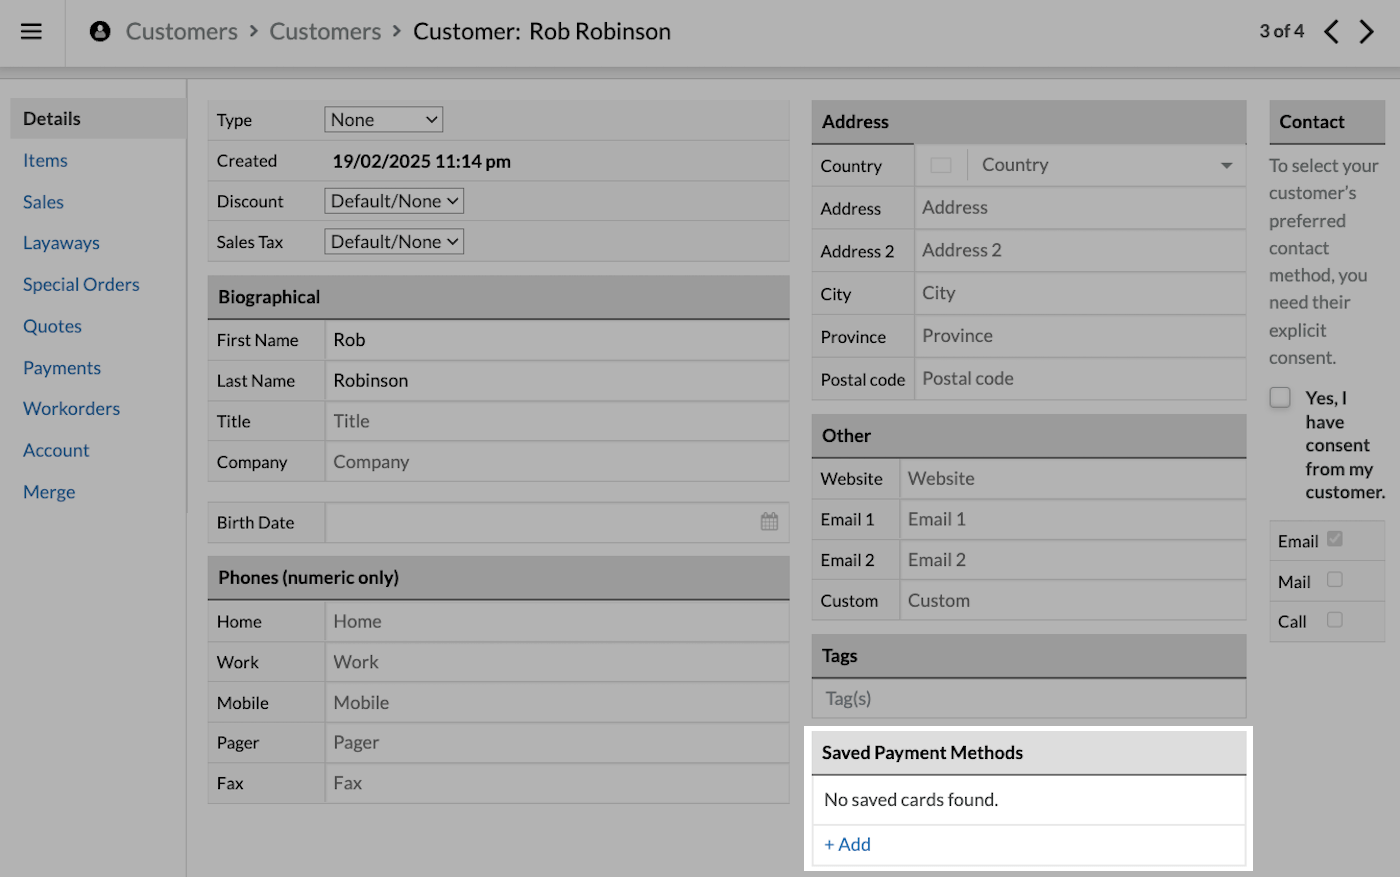This screenshot has width=1400, height=877.
Task: Open the hamburger main menu
Action: pyautogui.click(x=32, y=31)
